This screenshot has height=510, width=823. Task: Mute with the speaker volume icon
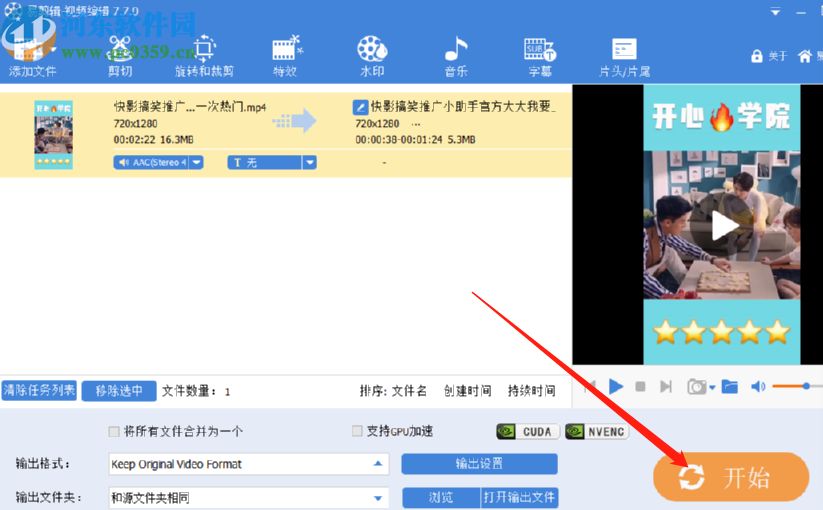758,387
